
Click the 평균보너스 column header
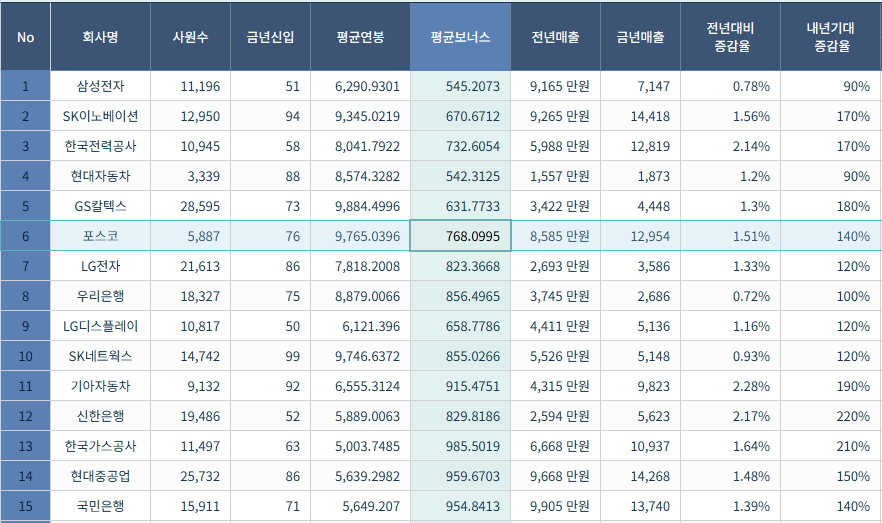click(x=460, y=37)
